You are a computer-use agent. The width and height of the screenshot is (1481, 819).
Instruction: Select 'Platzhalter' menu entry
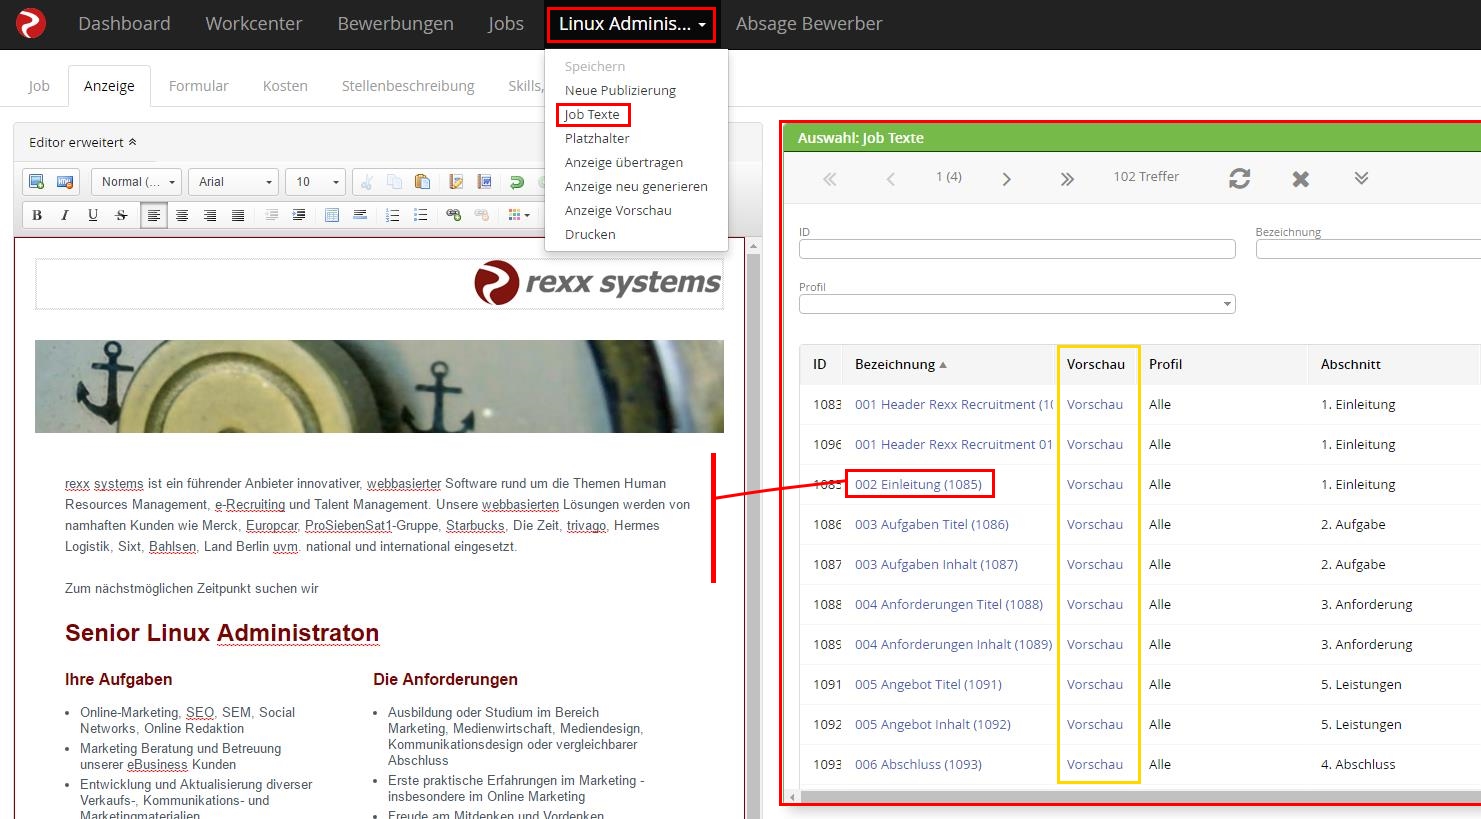coord(597,138)
